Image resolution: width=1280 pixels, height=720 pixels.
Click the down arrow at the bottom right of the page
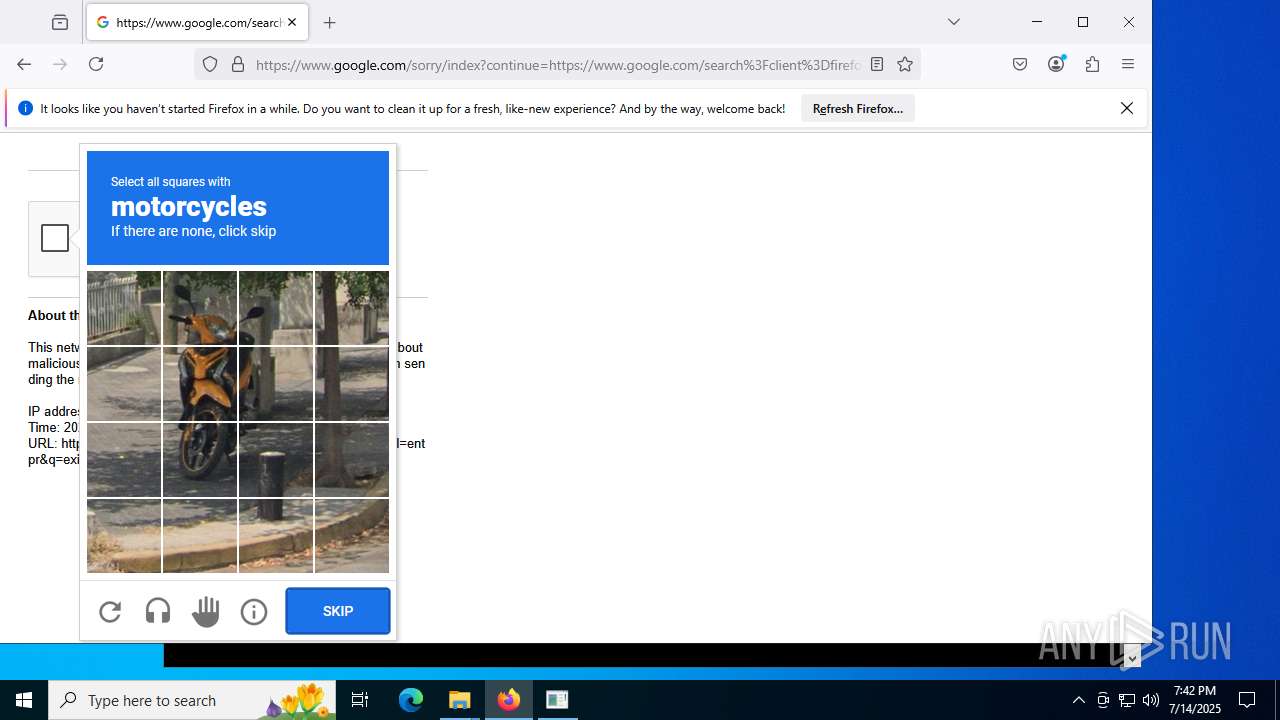point(1132,658)
